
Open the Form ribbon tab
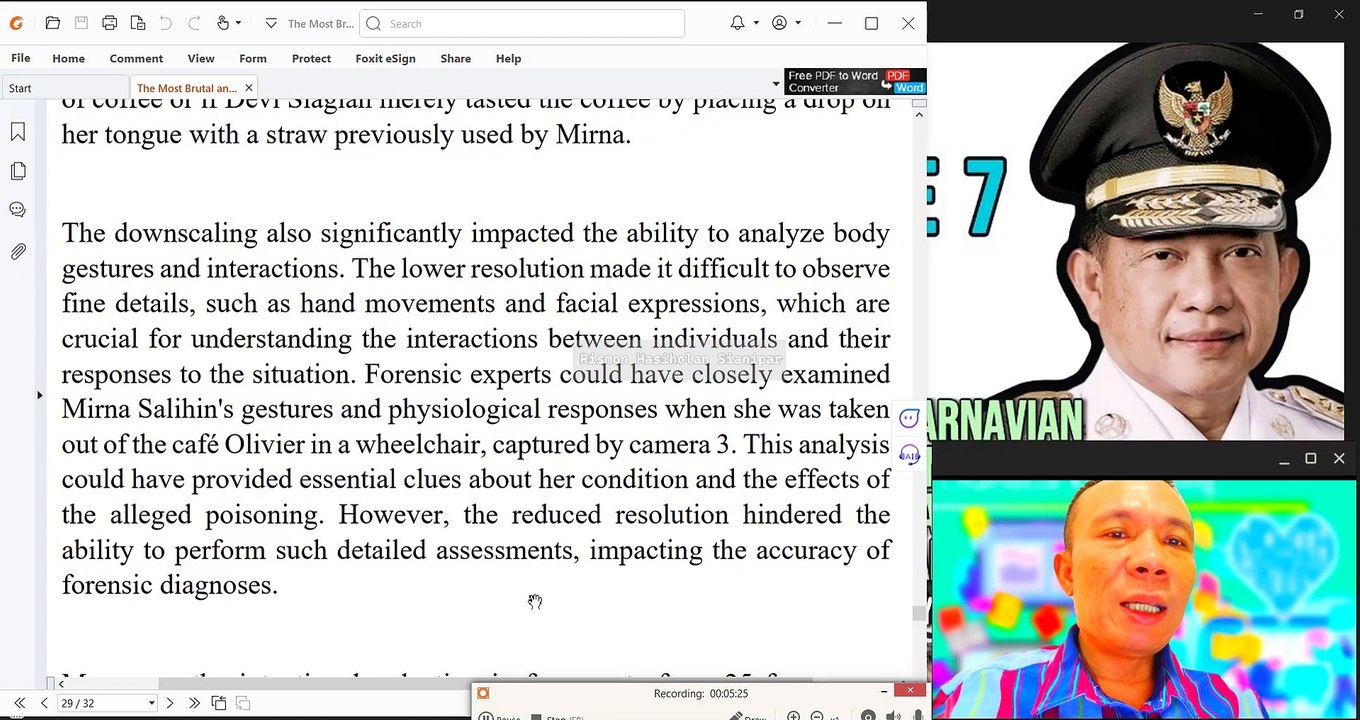click(253, 58)
